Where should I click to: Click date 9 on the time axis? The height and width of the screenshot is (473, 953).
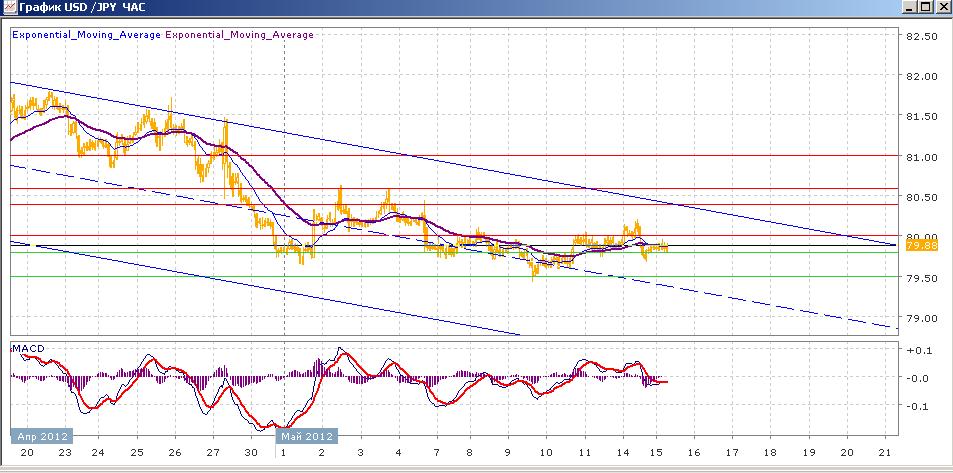click(507, 453)
